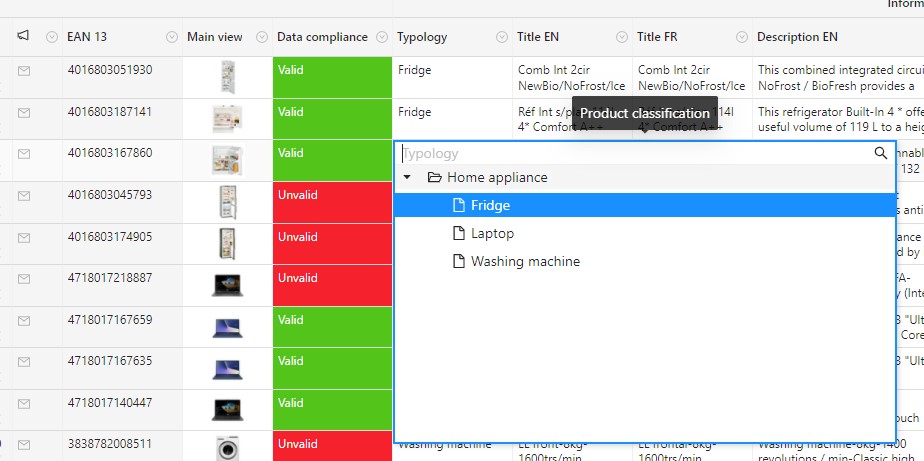This screenshot has width=924, height=461.
Task: Select Fridge in the typology tree
Action: click(x=490, y=206)
